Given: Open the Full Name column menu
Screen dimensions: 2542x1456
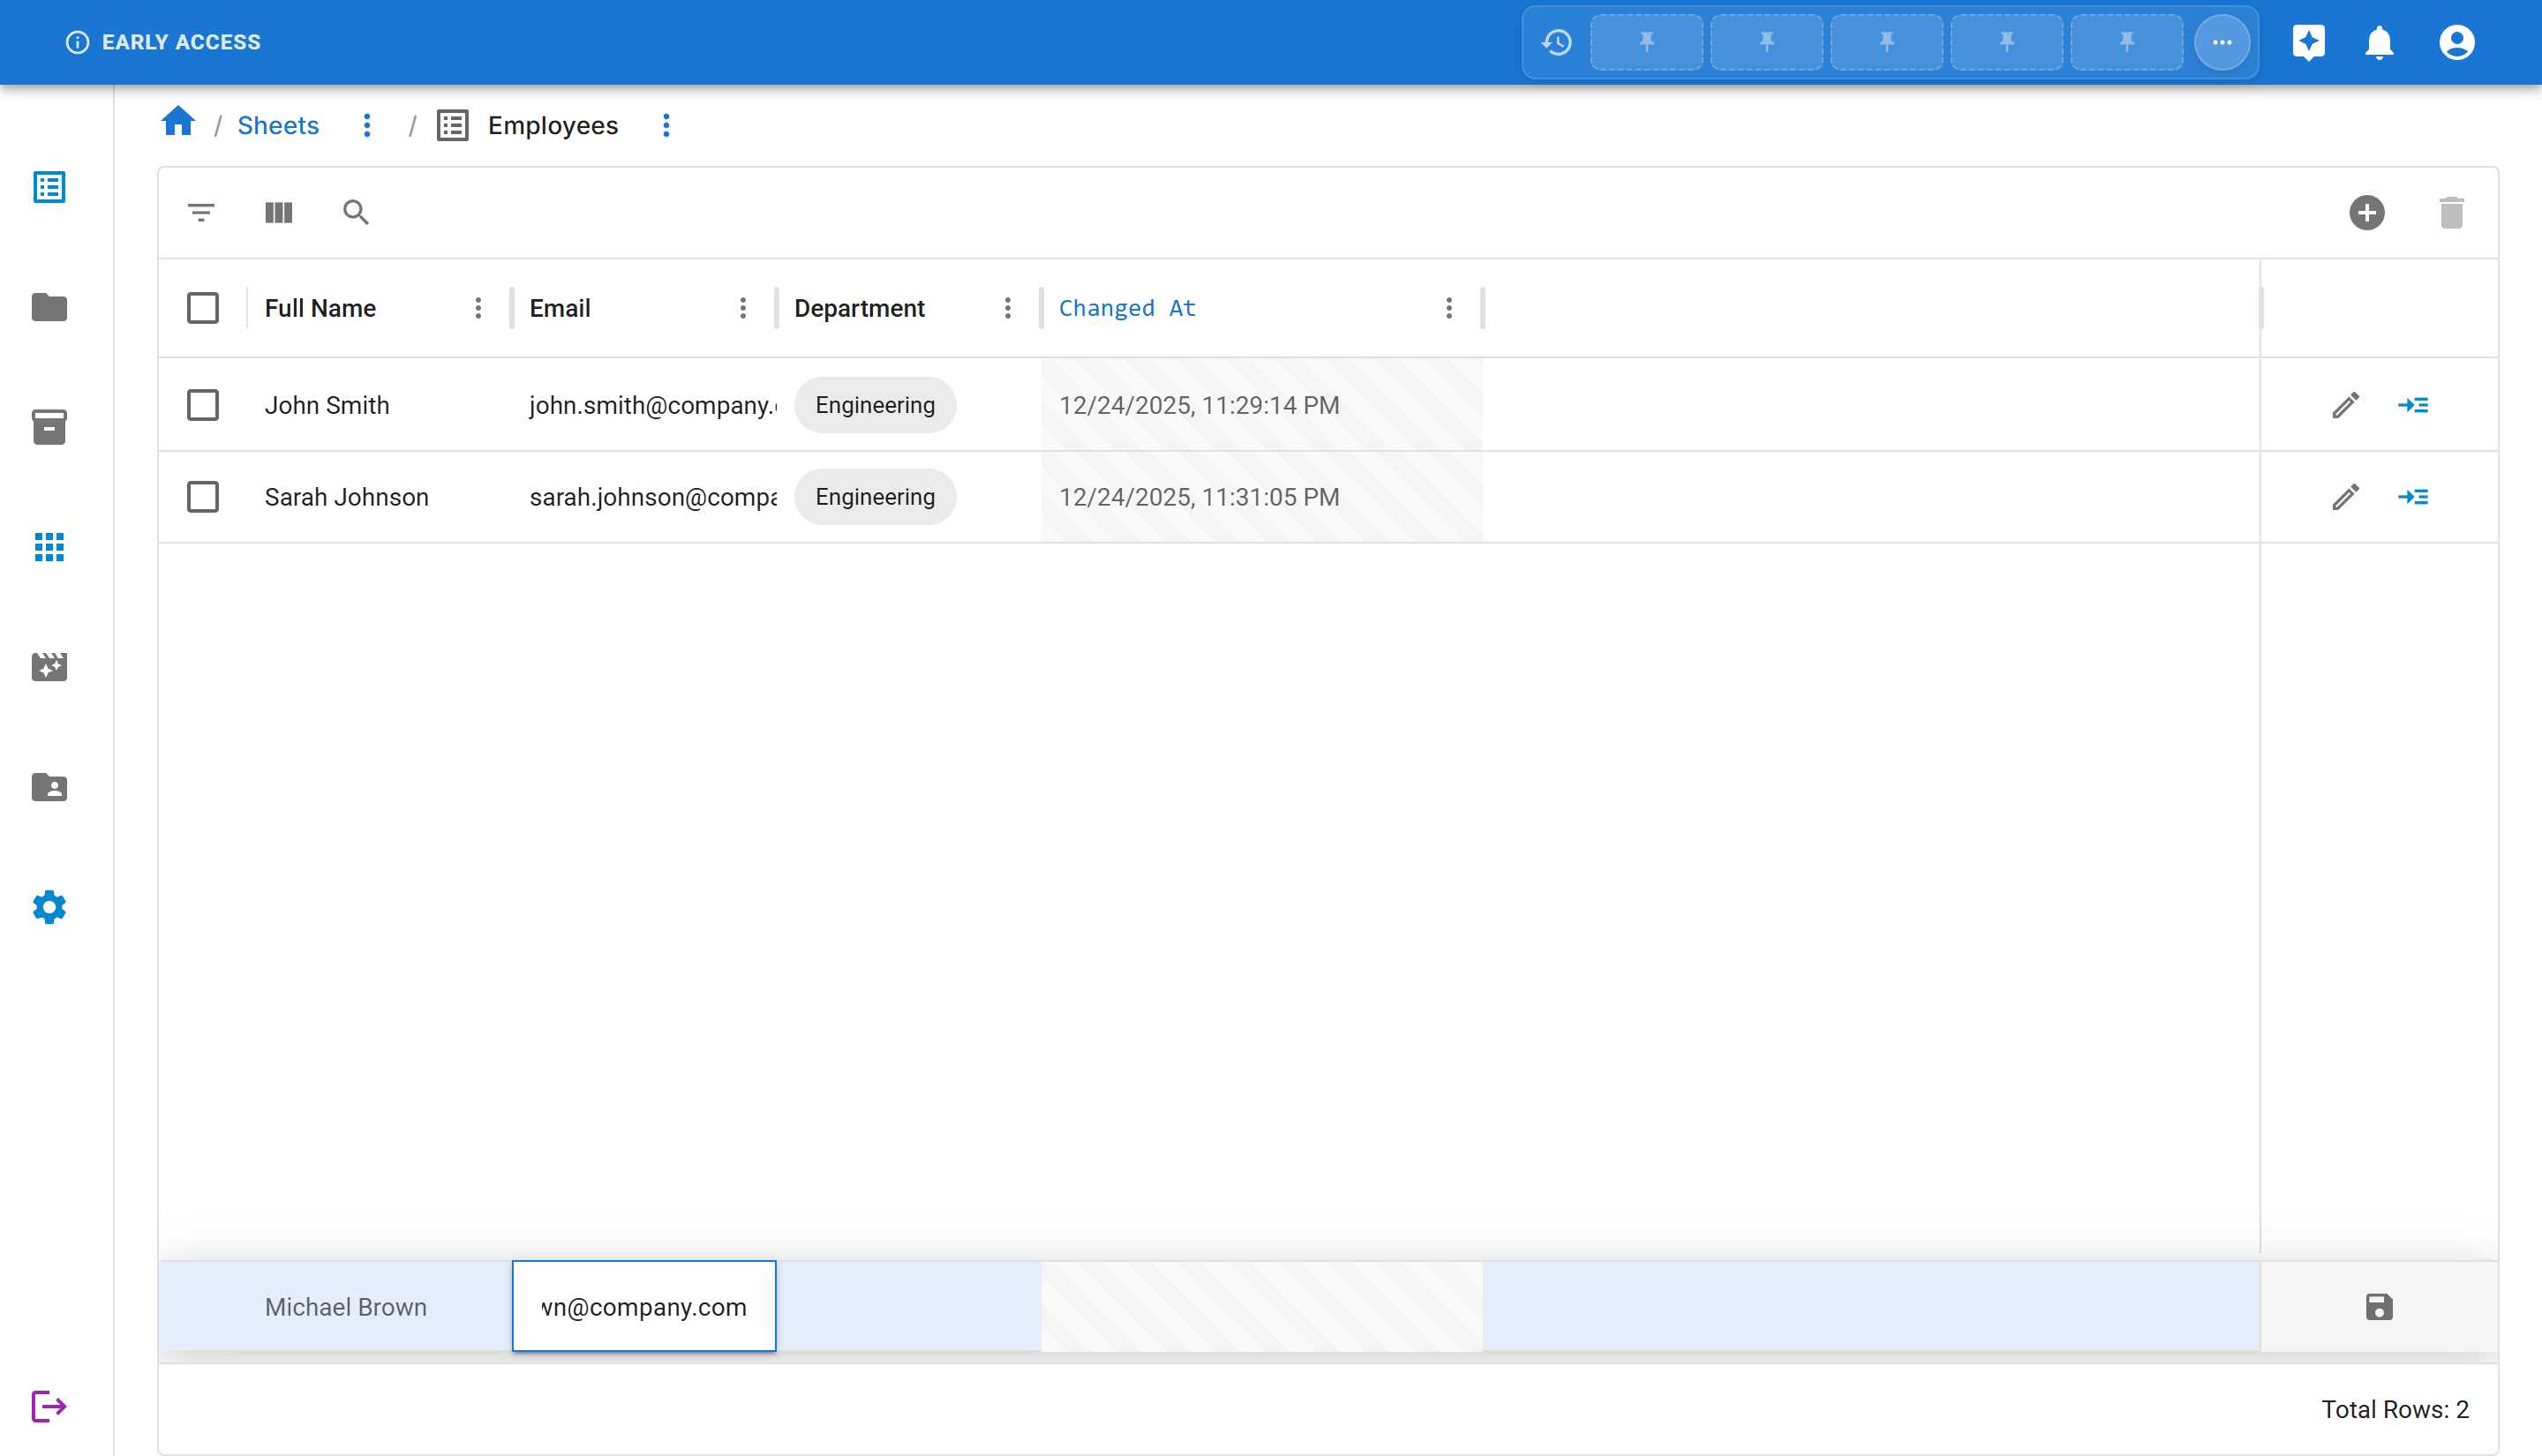Looking at the screenshot, I should [478, 308].
